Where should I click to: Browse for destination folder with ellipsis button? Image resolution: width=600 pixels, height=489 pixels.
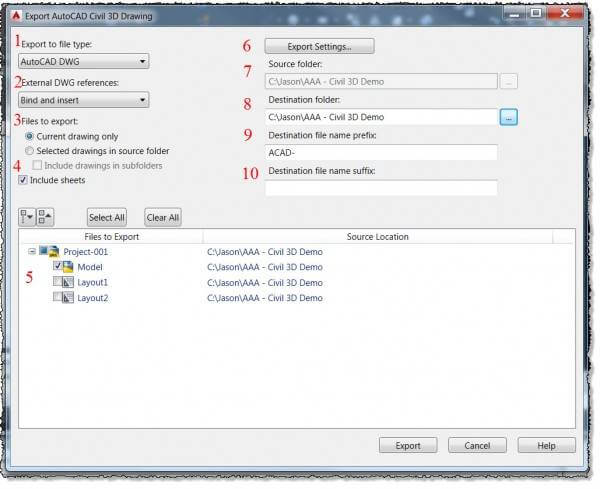(x=509, y=118)
